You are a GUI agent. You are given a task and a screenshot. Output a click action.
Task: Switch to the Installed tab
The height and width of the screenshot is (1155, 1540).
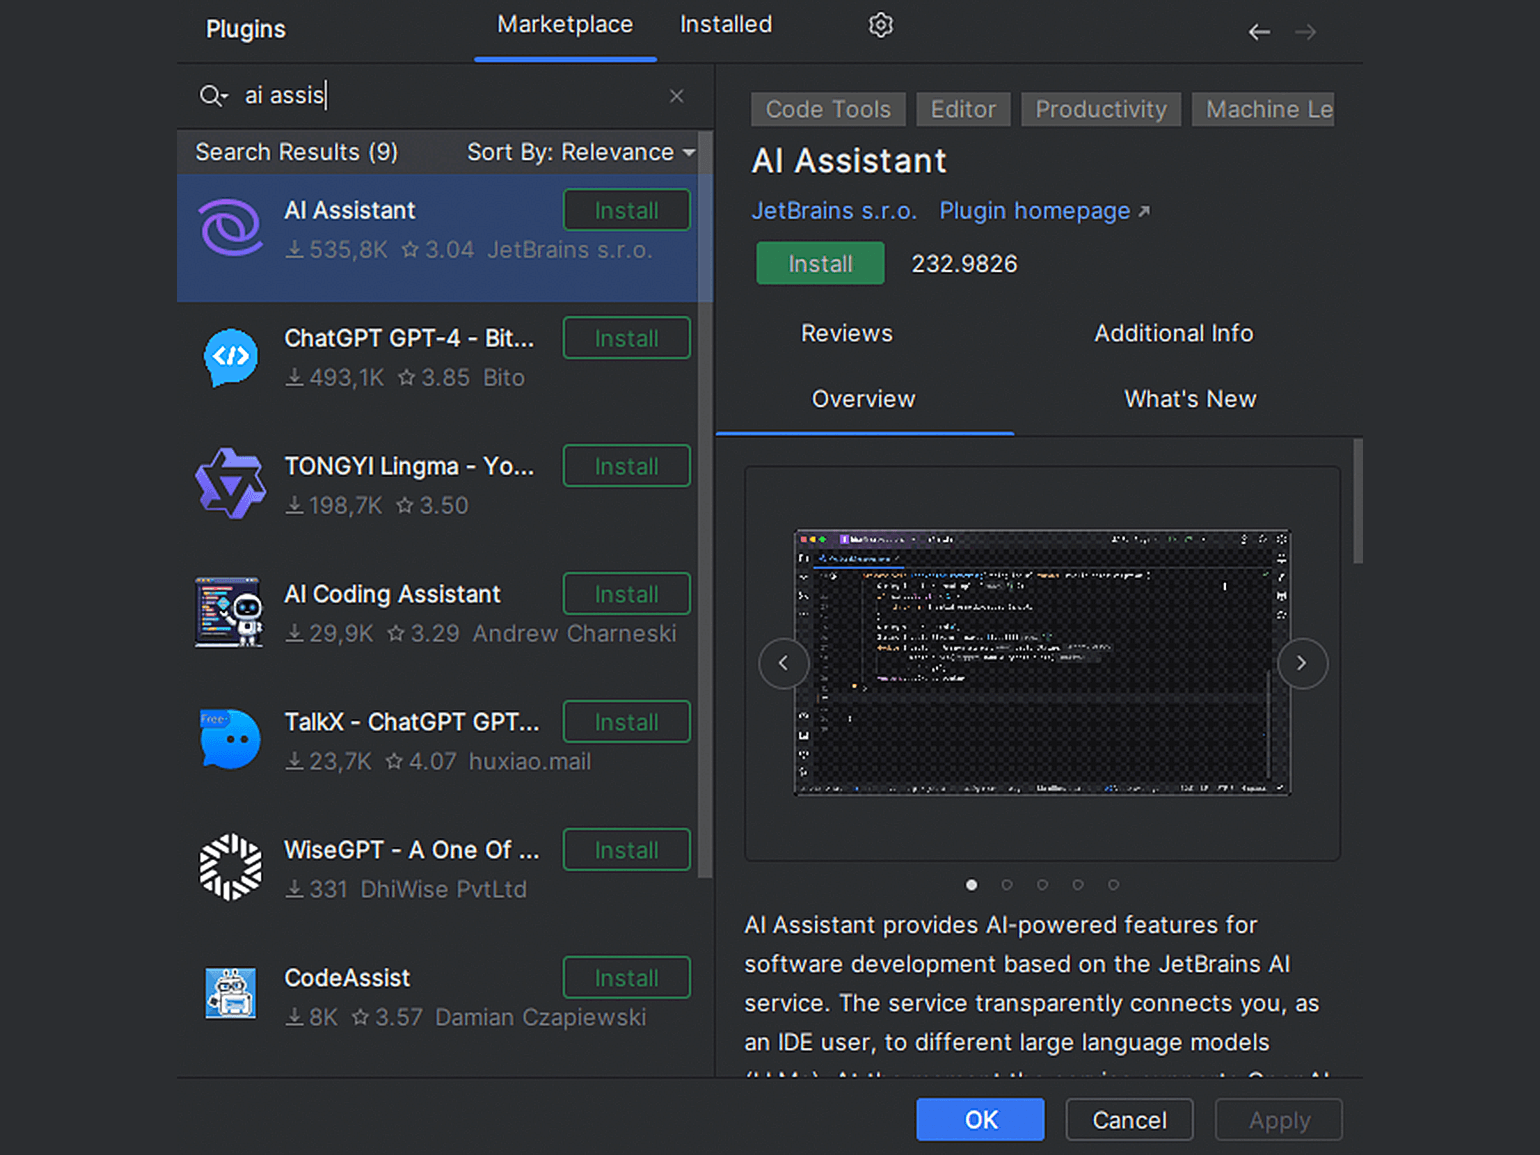click(726, 25)
